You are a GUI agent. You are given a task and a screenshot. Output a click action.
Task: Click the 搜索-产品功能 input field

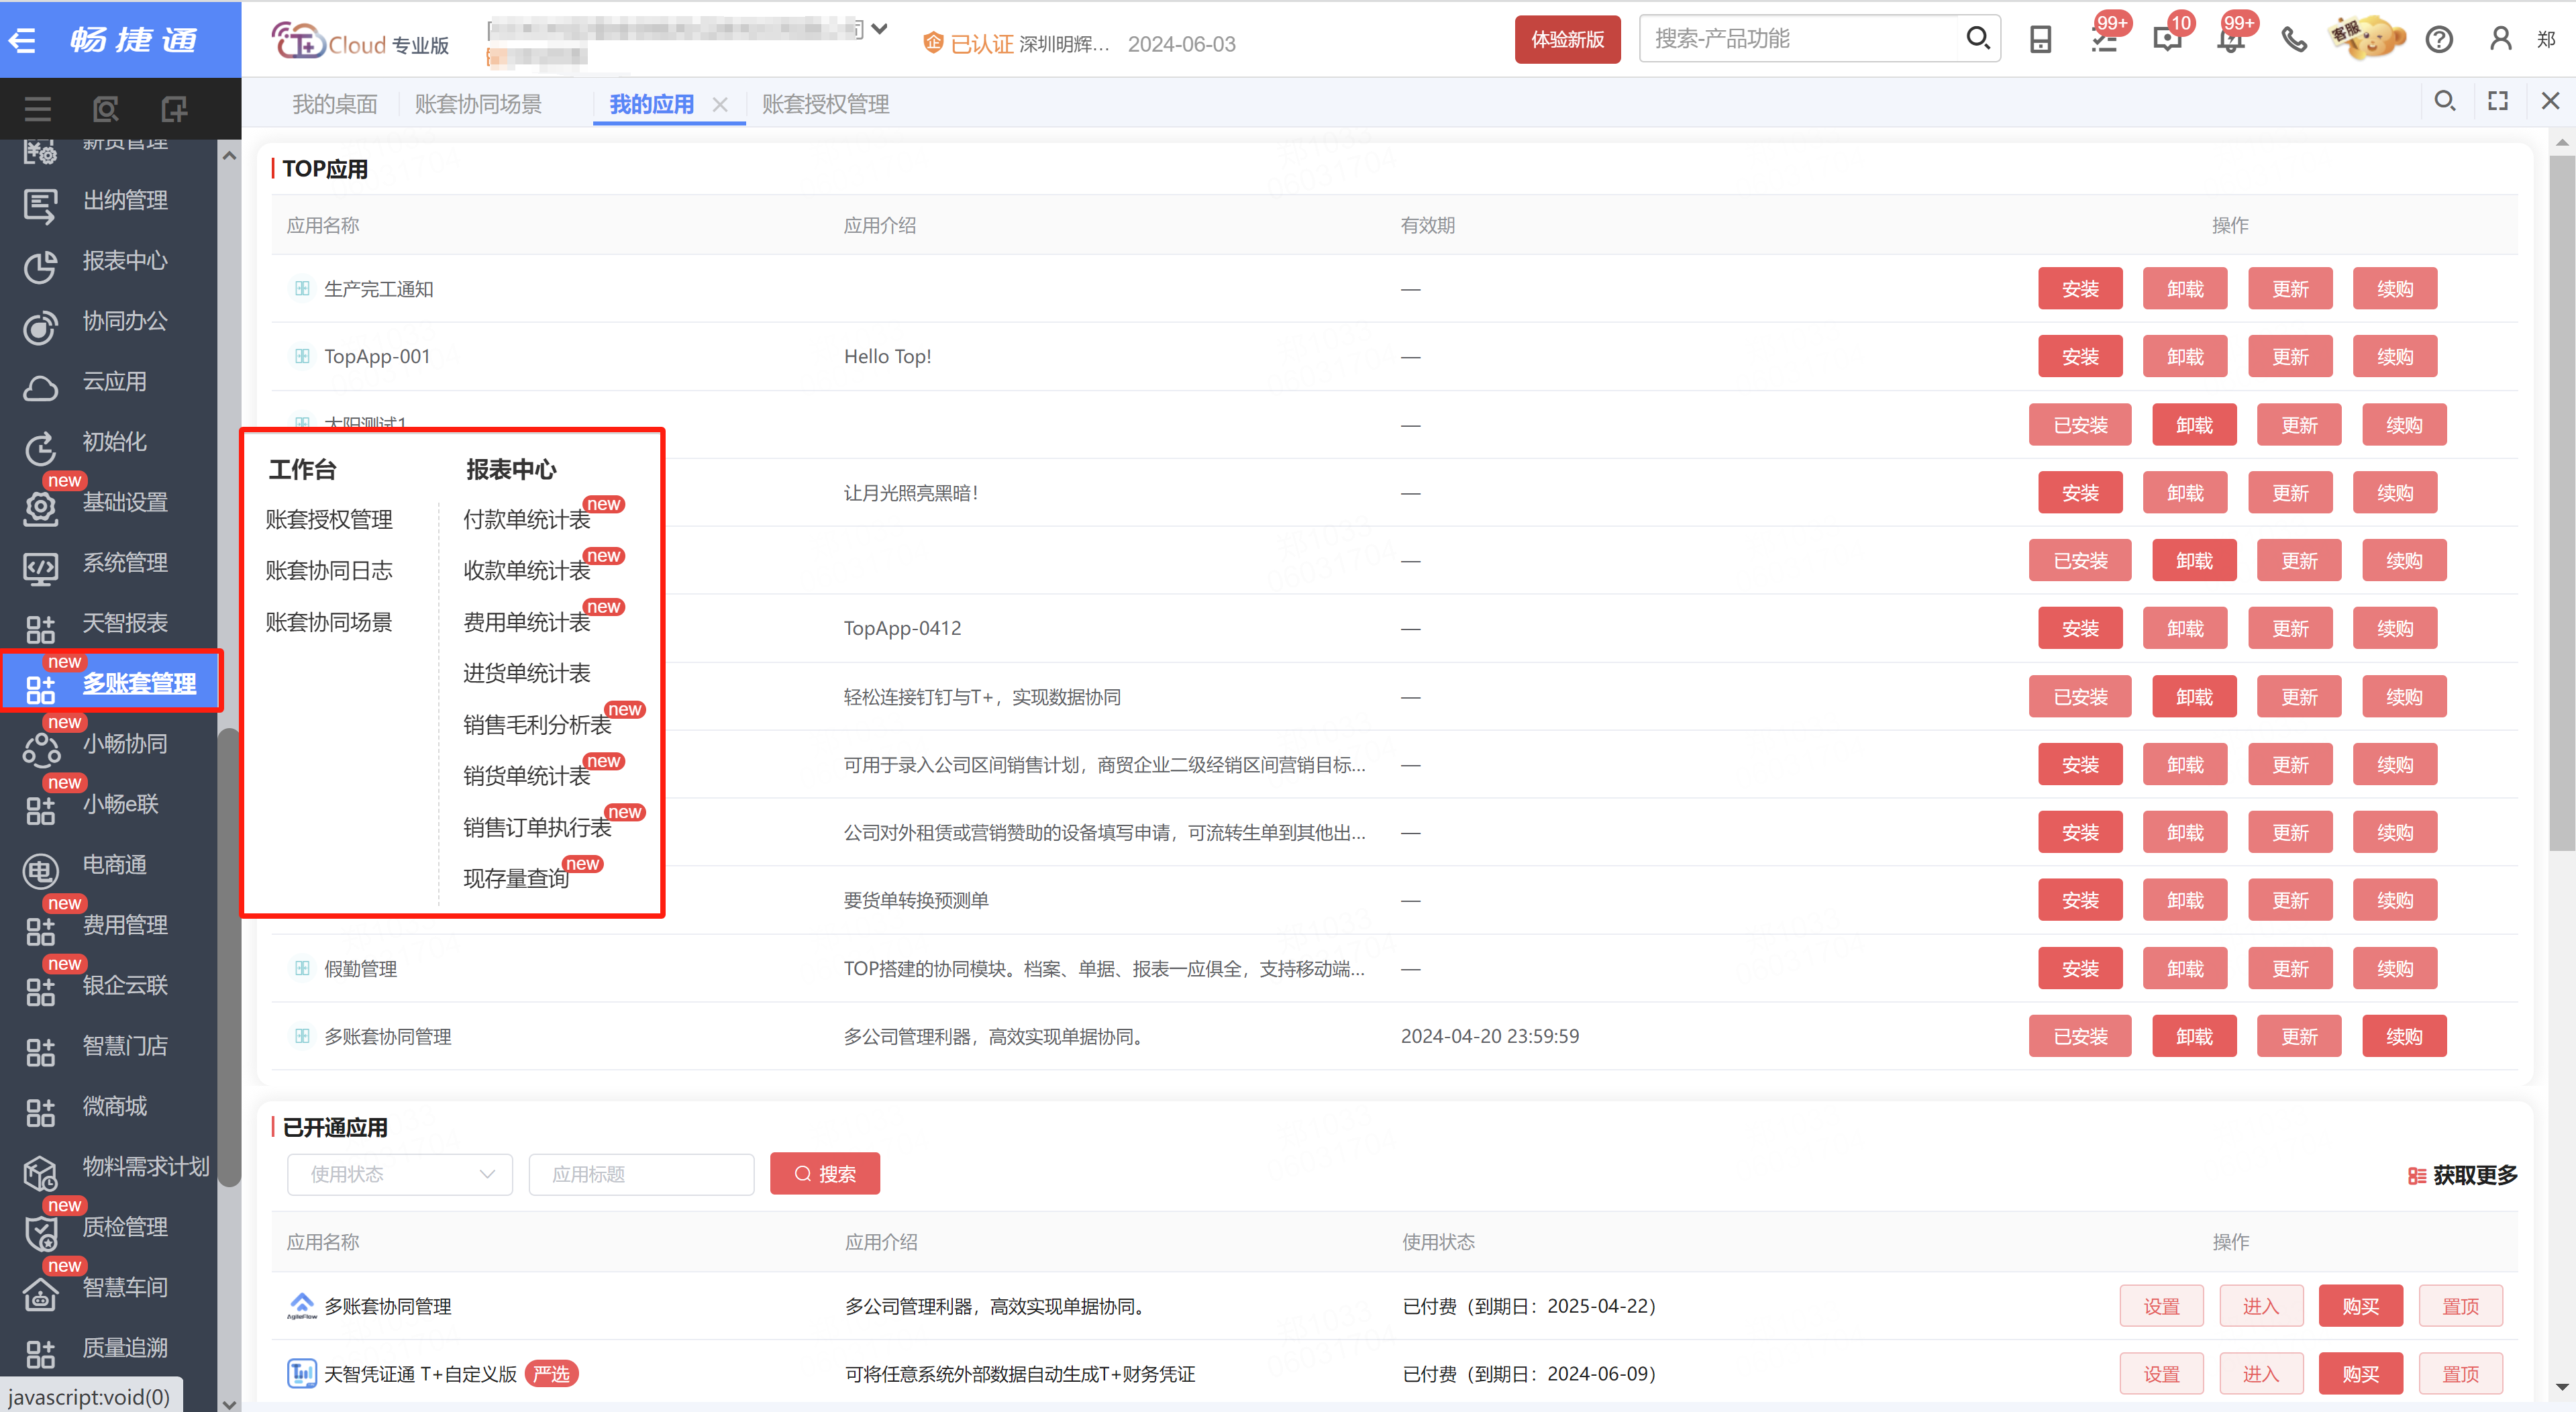tap(1800, 39)
